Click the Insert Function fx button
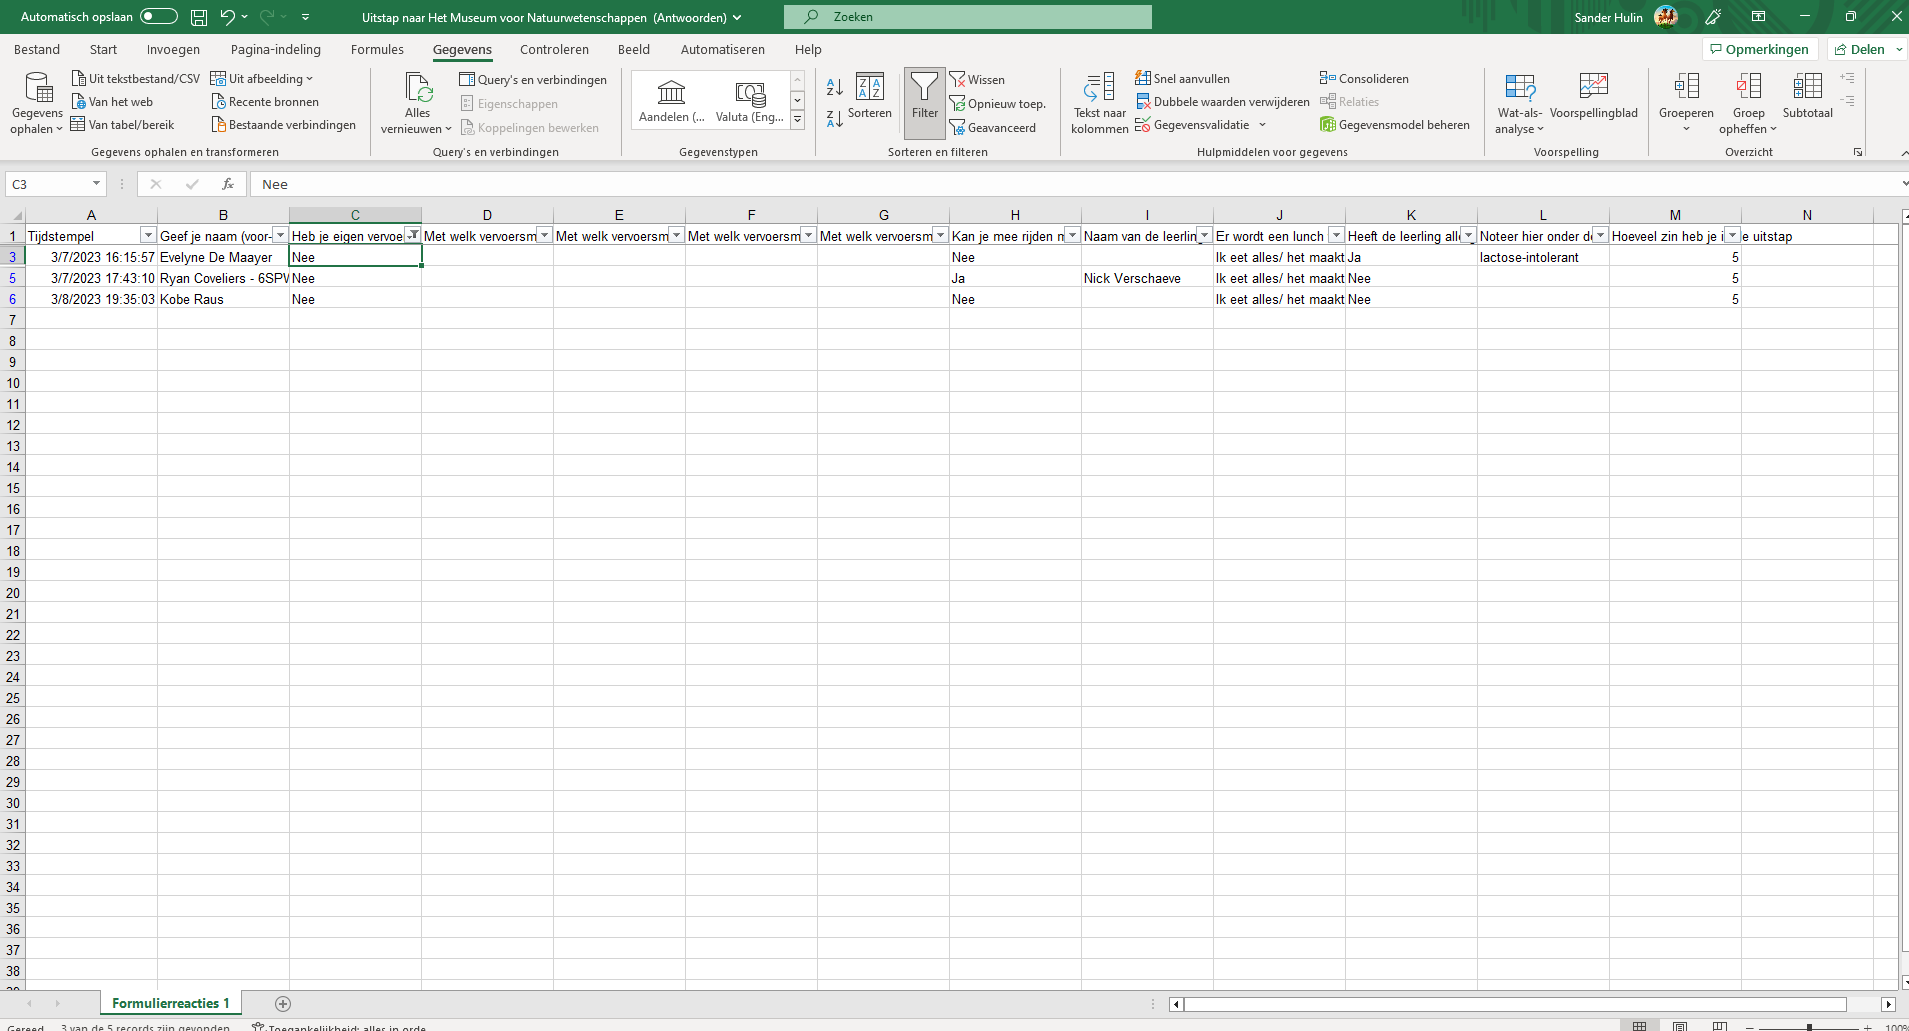Image resolution: width=1909 pixels, height=1031 pixels. tap(228, 184)
